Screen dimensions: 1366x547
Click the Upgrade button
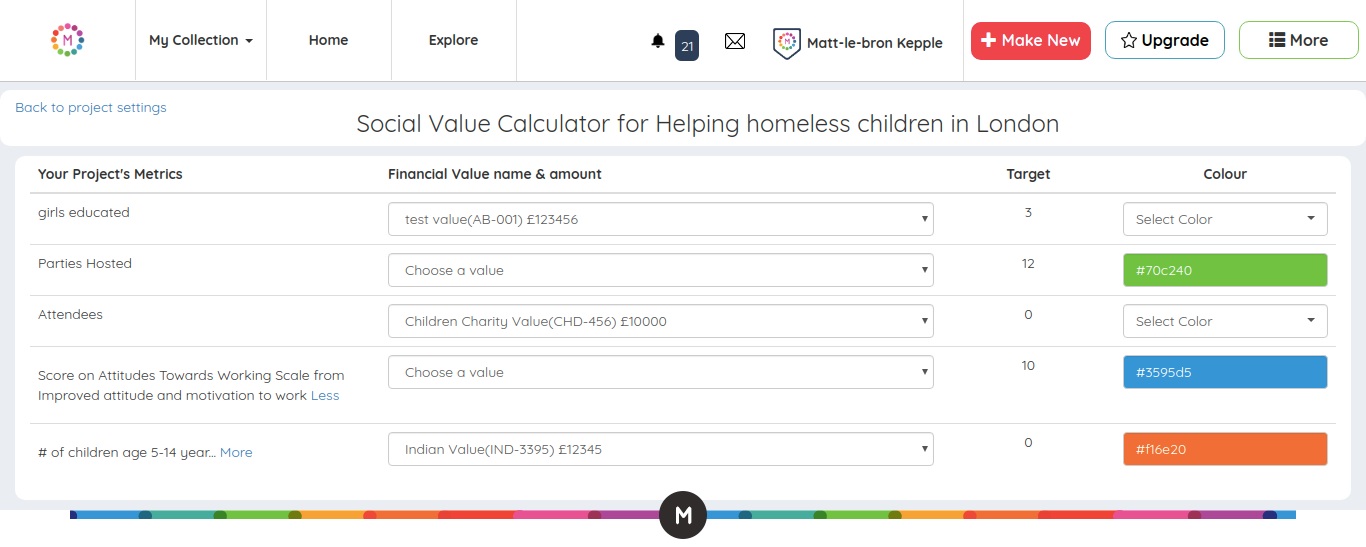[1165, 40]
